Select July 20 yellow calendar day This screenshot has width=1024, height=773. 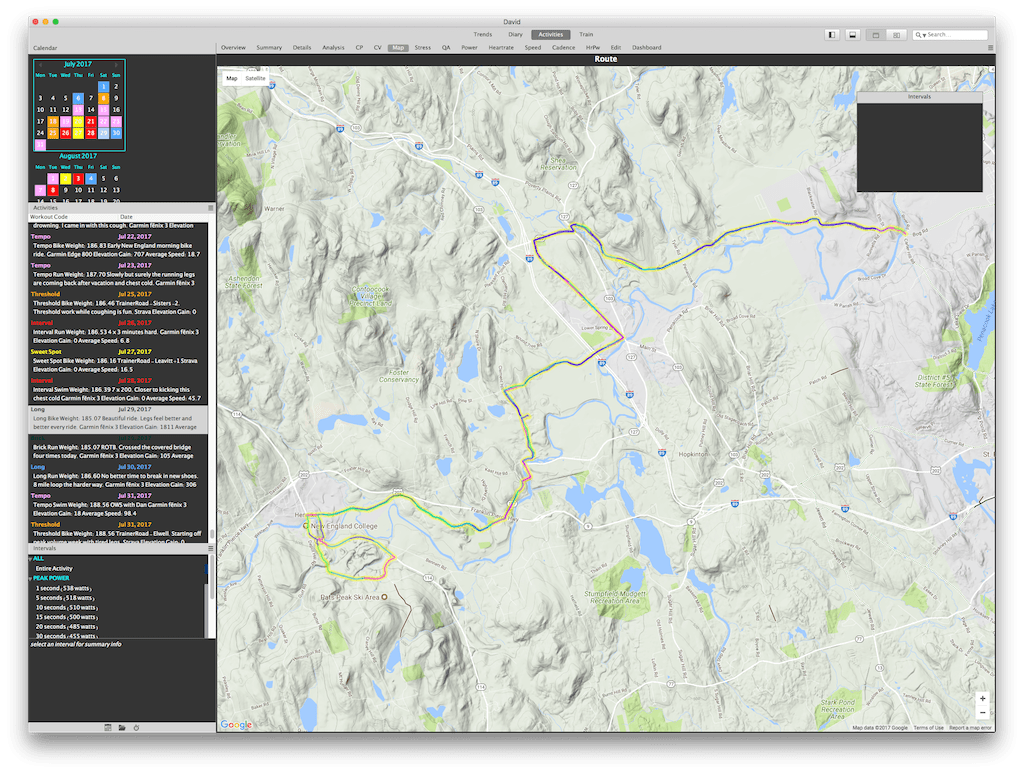(78, 121)
